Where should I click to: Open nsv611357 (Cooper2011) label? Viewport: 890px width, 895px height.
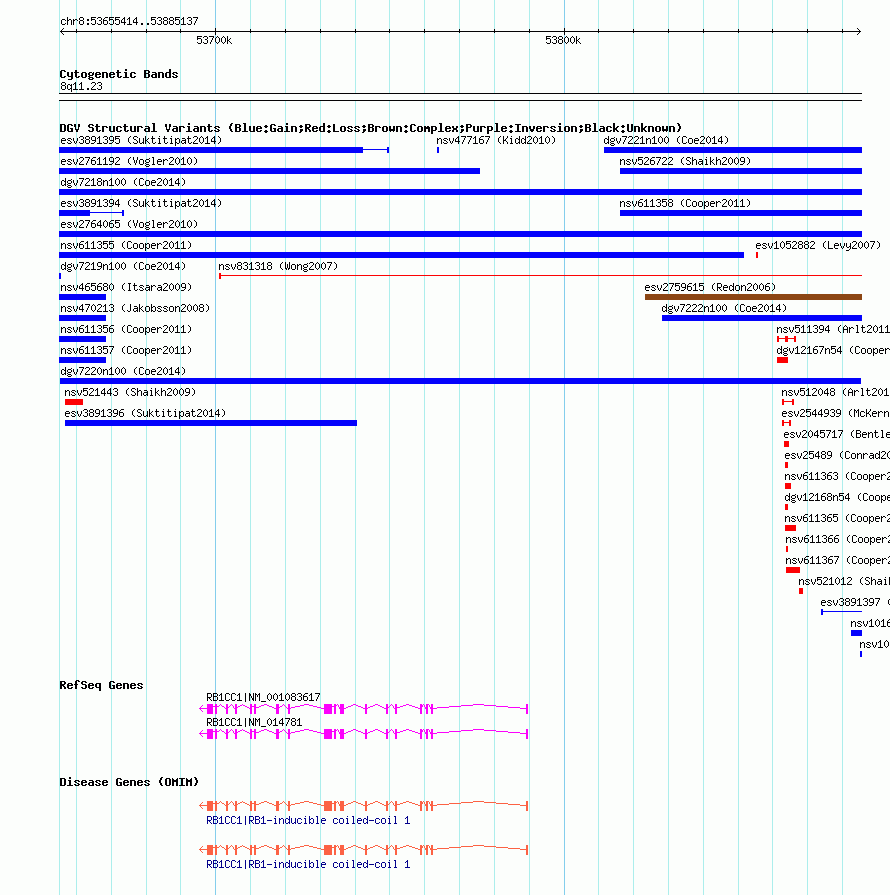click(126, 350)
